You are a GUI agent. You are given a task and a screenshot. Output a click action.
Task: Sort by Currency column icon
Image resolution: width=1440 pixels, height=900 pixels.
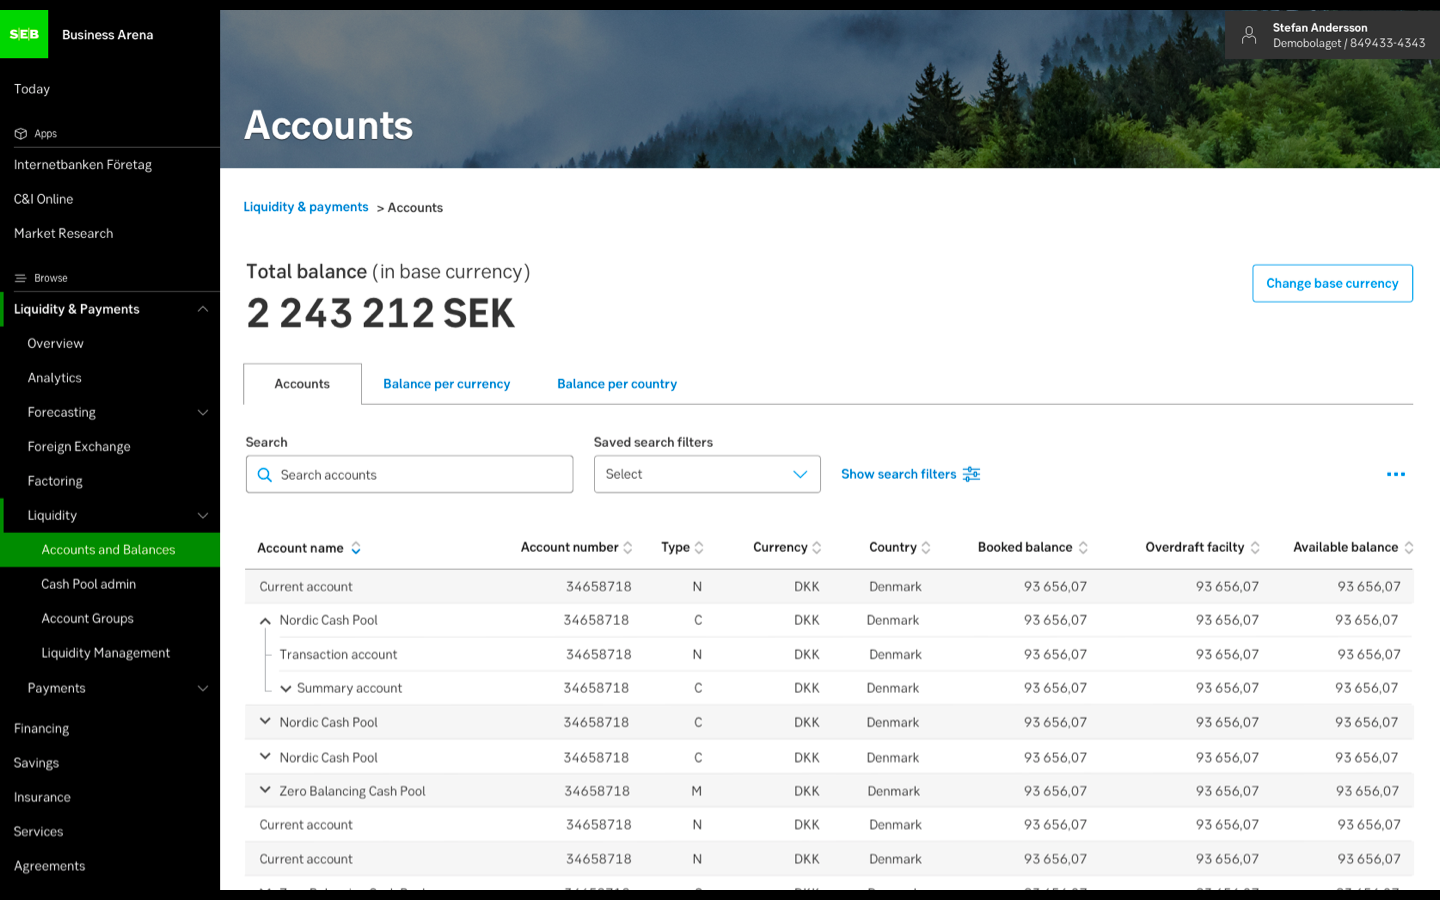click(817, 548)
